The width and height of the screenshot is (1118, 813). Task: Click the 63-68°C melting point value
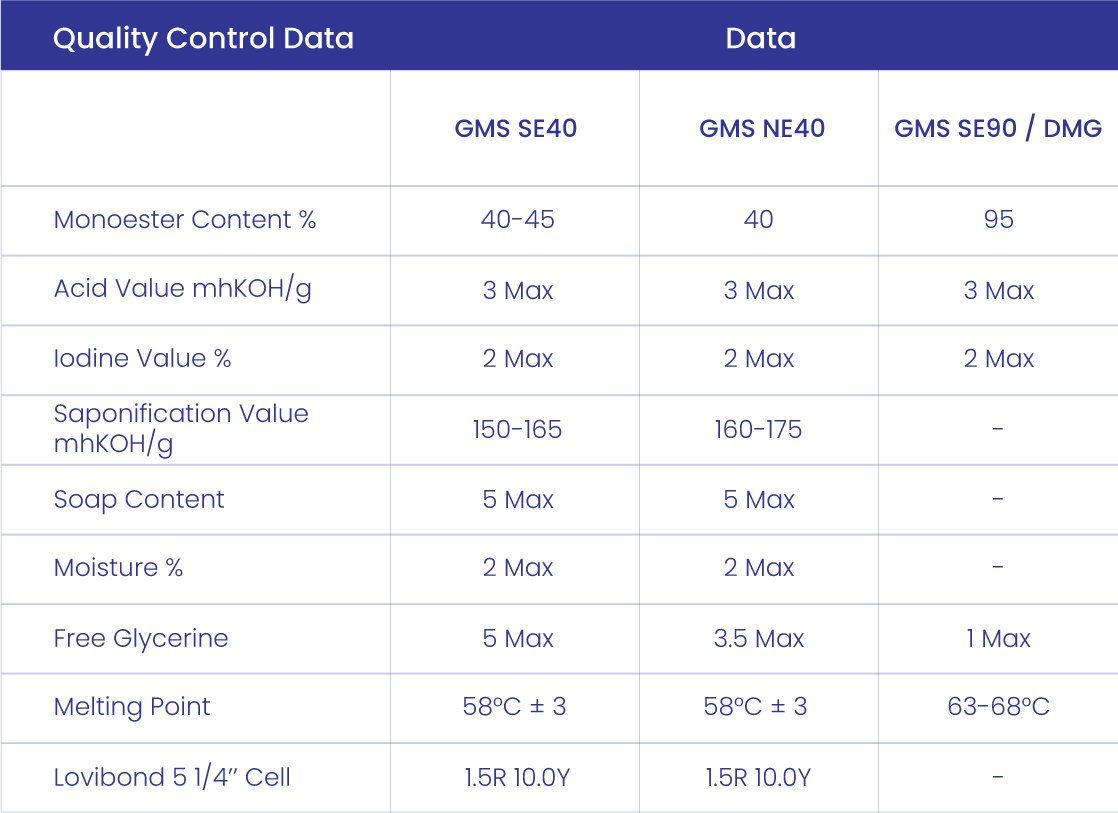pyautogui.click(x=998, y=707)
